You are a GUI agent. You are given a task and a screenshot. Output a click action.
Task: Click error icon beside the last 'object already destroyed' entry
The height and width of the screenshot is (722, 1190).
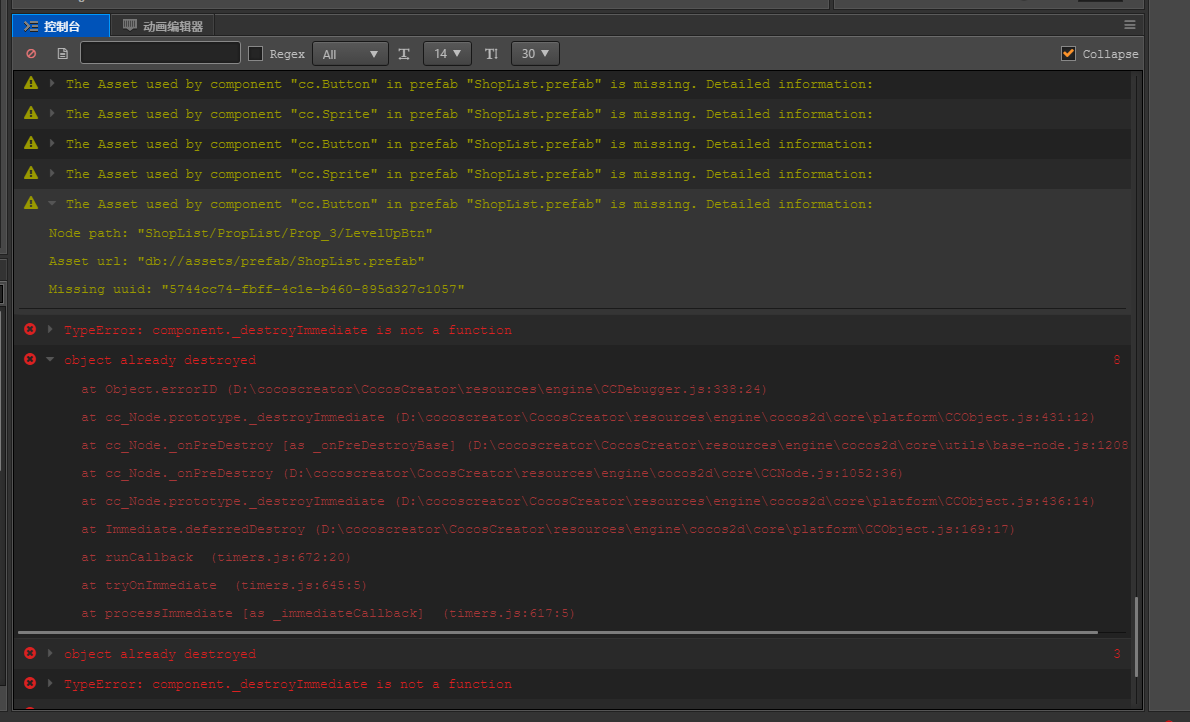point(30,653)
